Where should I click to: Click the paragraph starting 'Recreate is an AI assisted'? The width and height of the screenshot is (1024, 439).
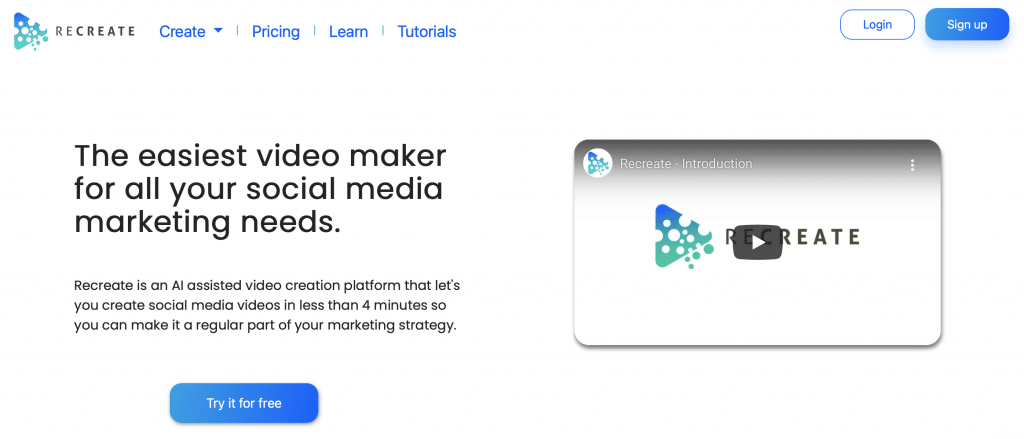click(268, 306)
